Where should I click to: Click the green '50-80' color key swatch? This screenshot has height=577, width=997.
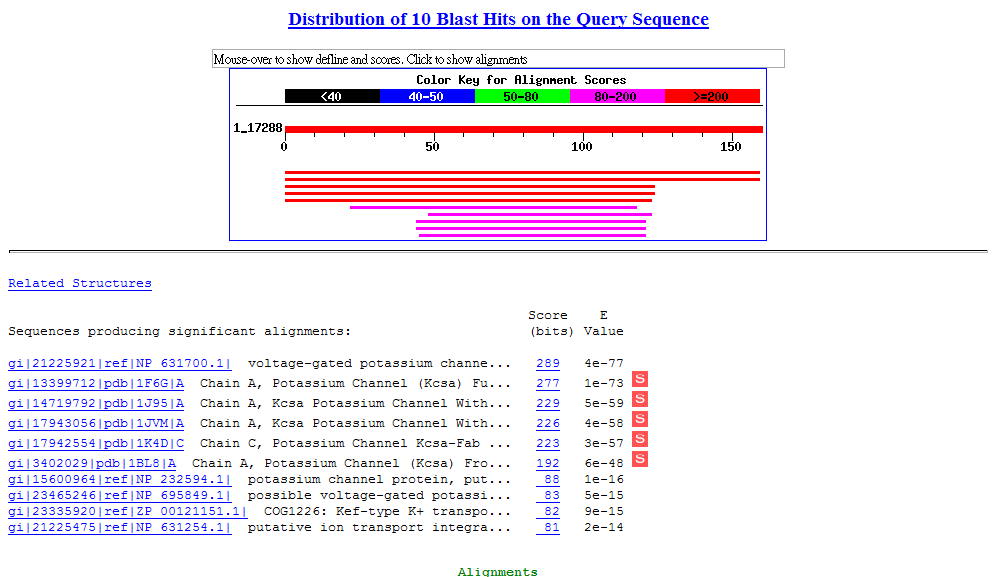(x=522, y=96)
